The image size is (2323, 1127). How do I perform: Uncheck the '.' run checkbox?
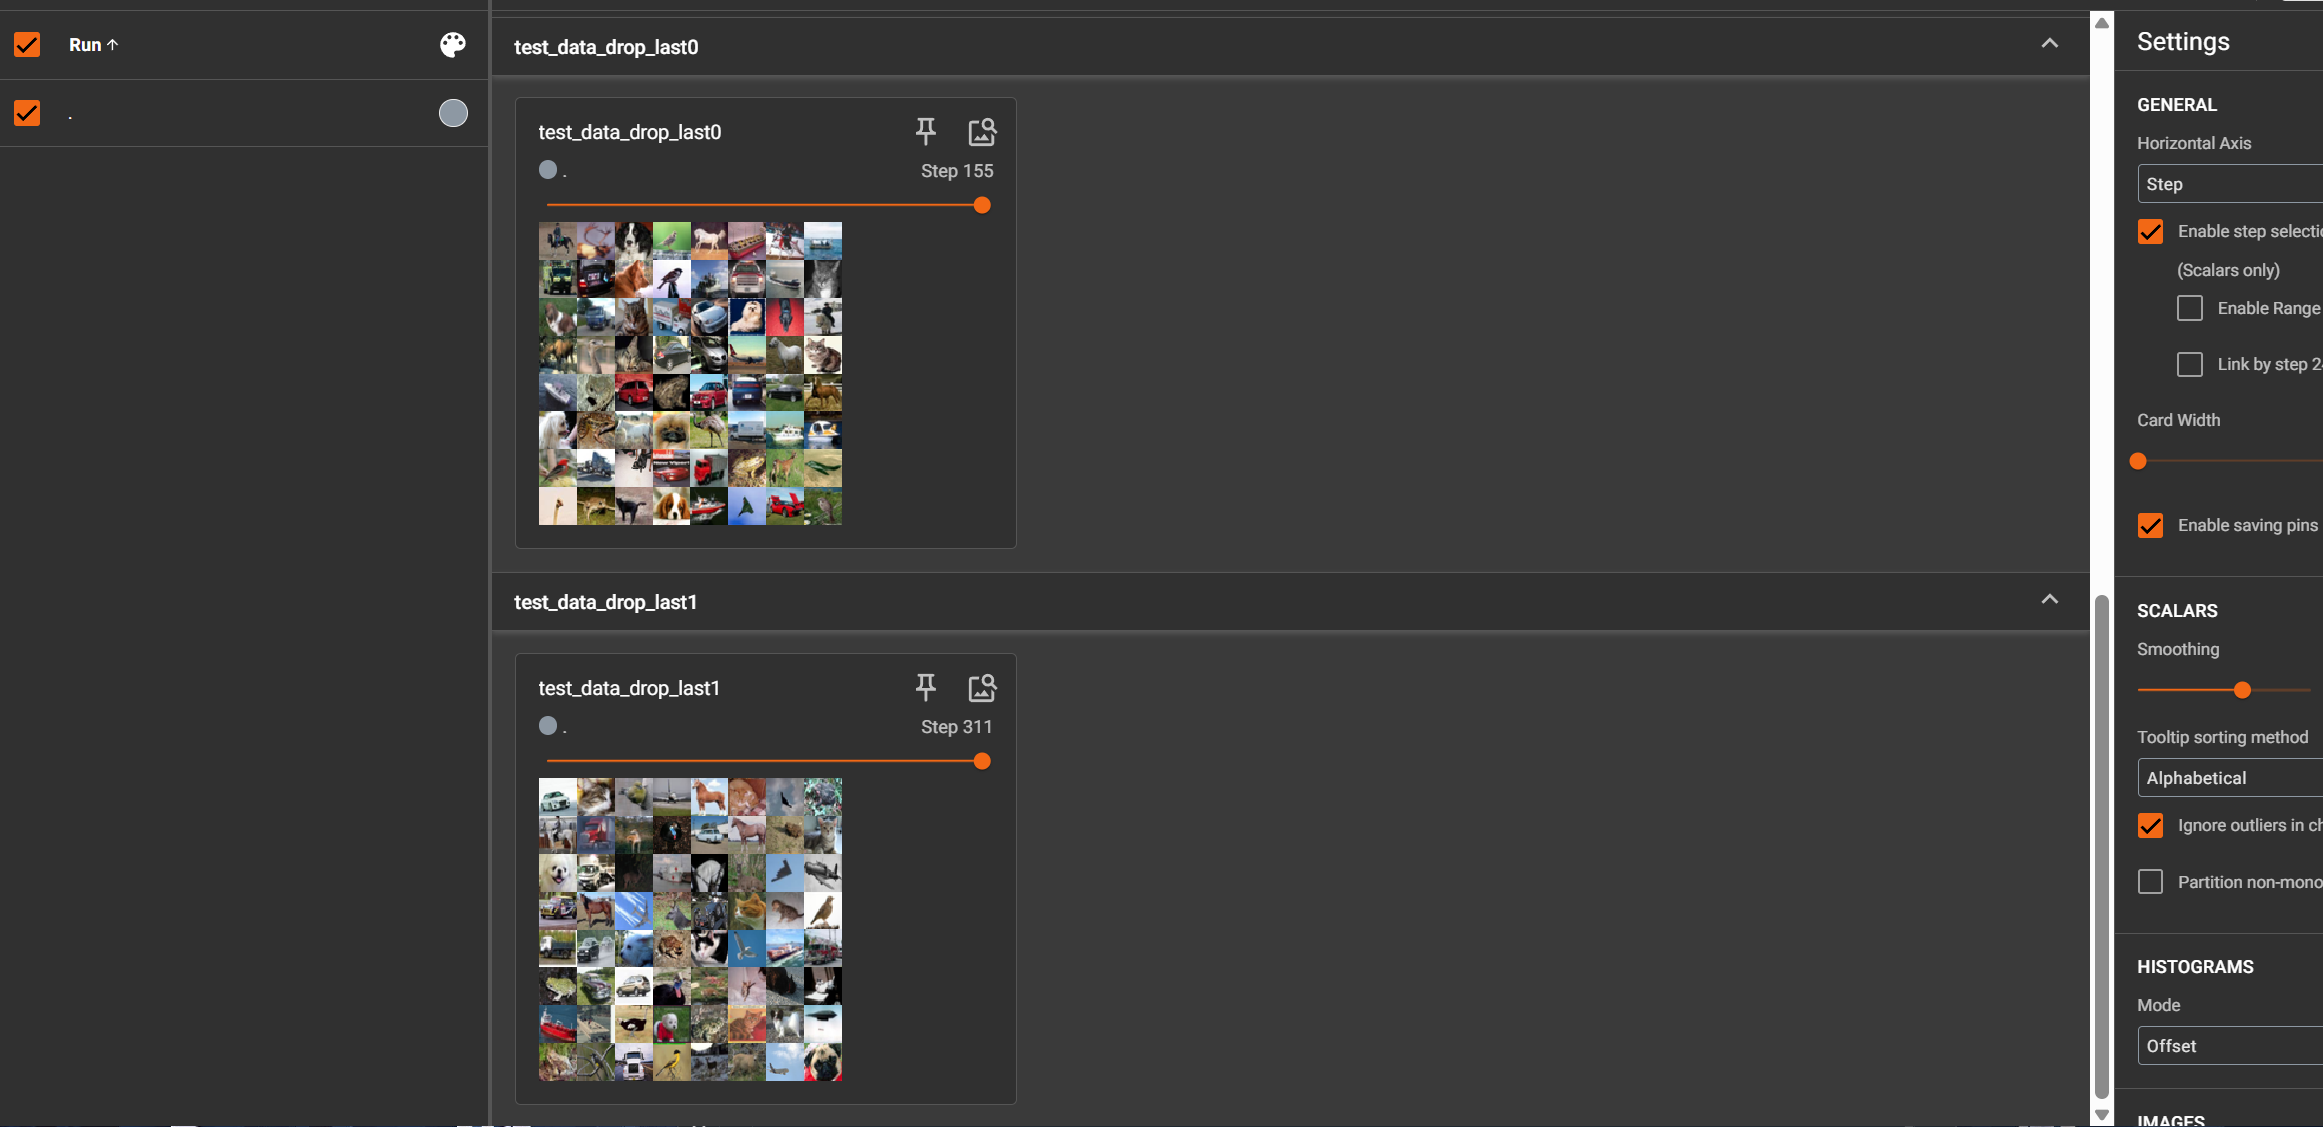27,113
